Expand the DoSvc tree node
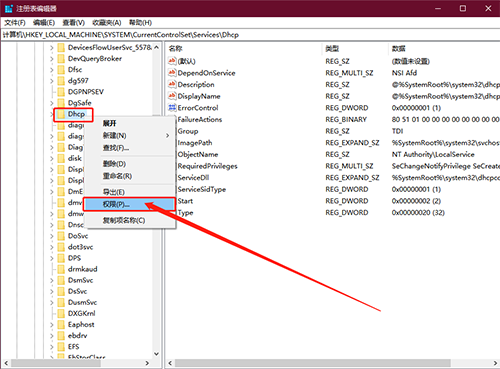500x369 pixels. click(x=52, y=236)
